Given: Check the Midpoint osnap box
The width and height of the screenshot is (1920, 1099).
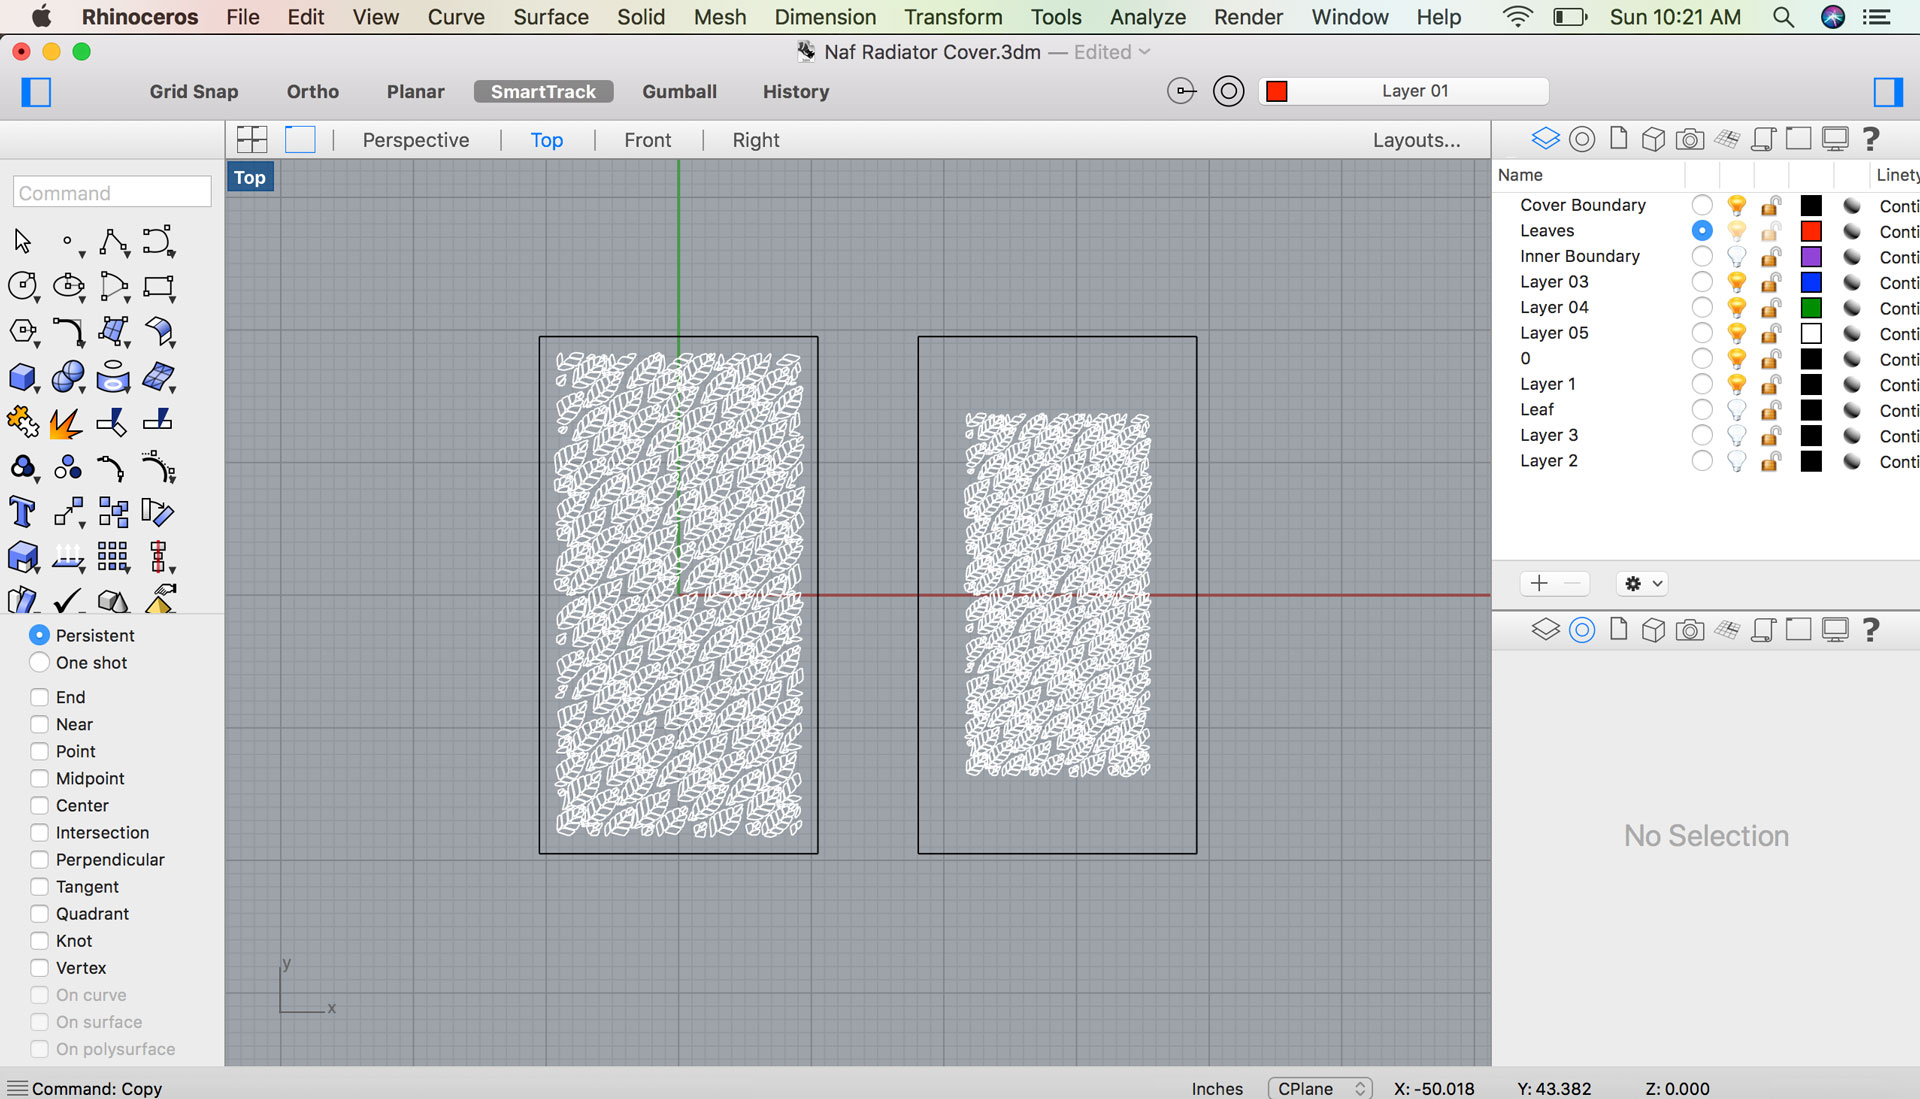Looking at the screenshot, I should [40, 778].
